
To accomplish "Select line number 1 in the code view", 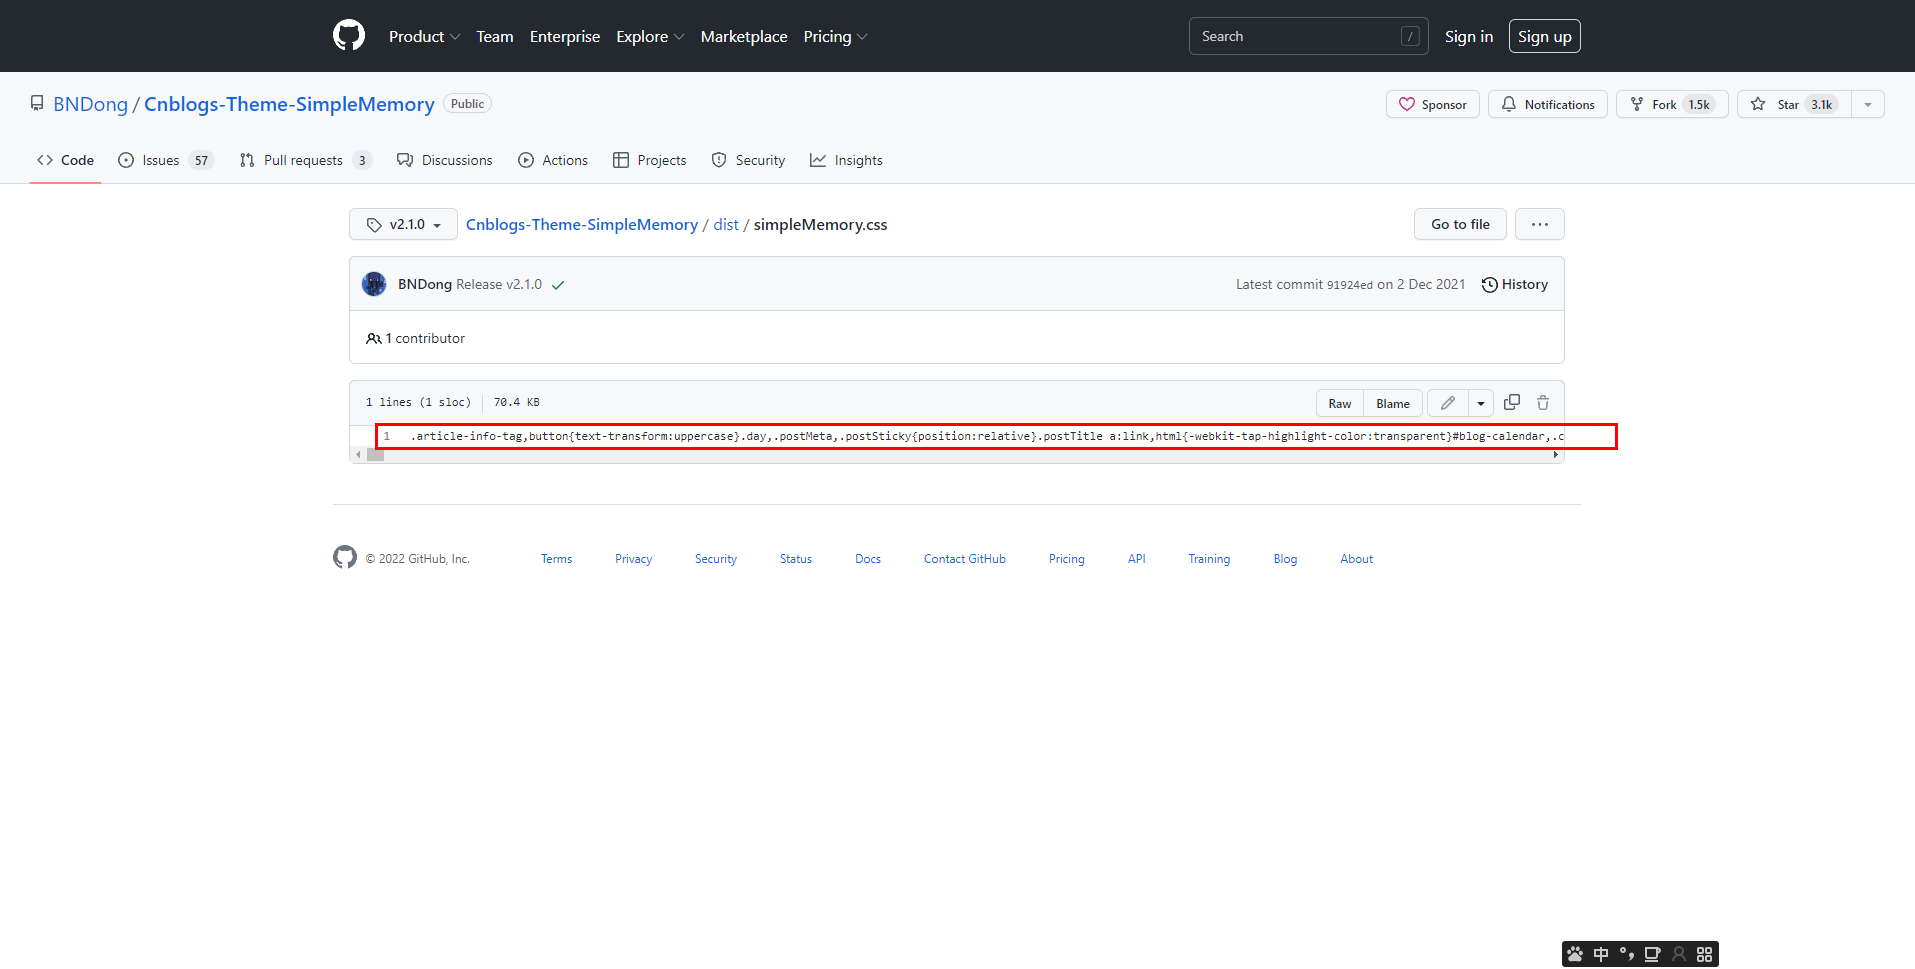I will pyautogui.click(x=386, y=436).
